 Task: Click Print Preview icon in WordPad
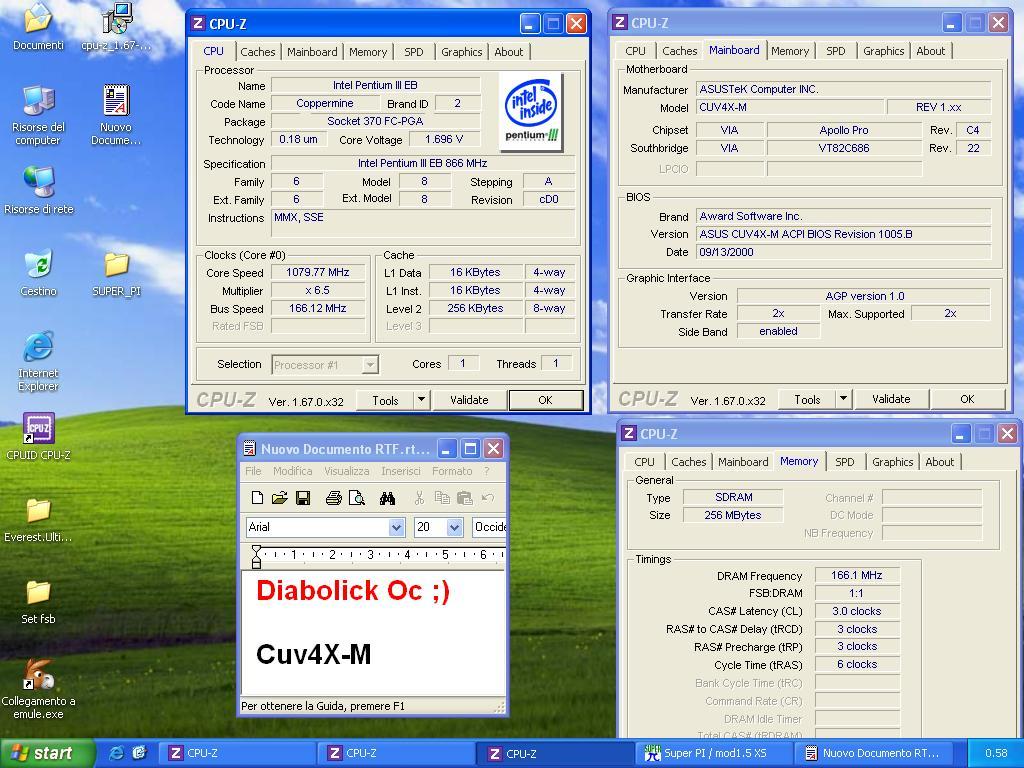click(357, 498)
